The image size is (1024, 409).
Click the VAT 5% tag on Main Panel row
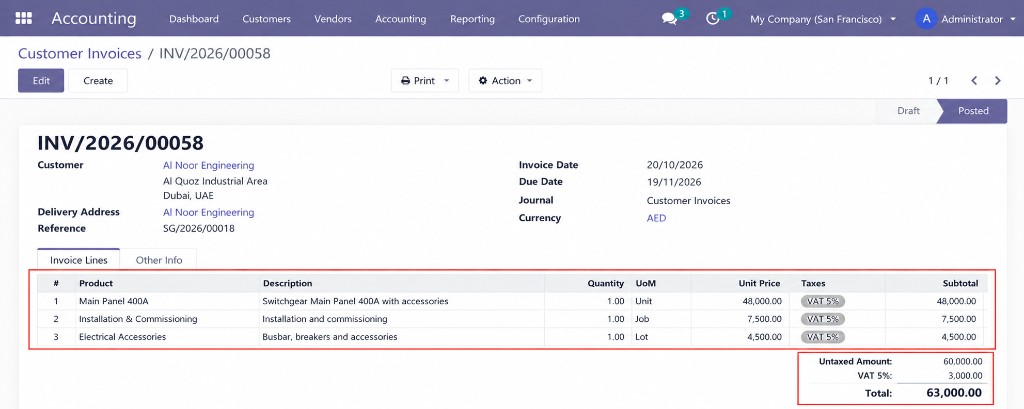pos(823,301)
